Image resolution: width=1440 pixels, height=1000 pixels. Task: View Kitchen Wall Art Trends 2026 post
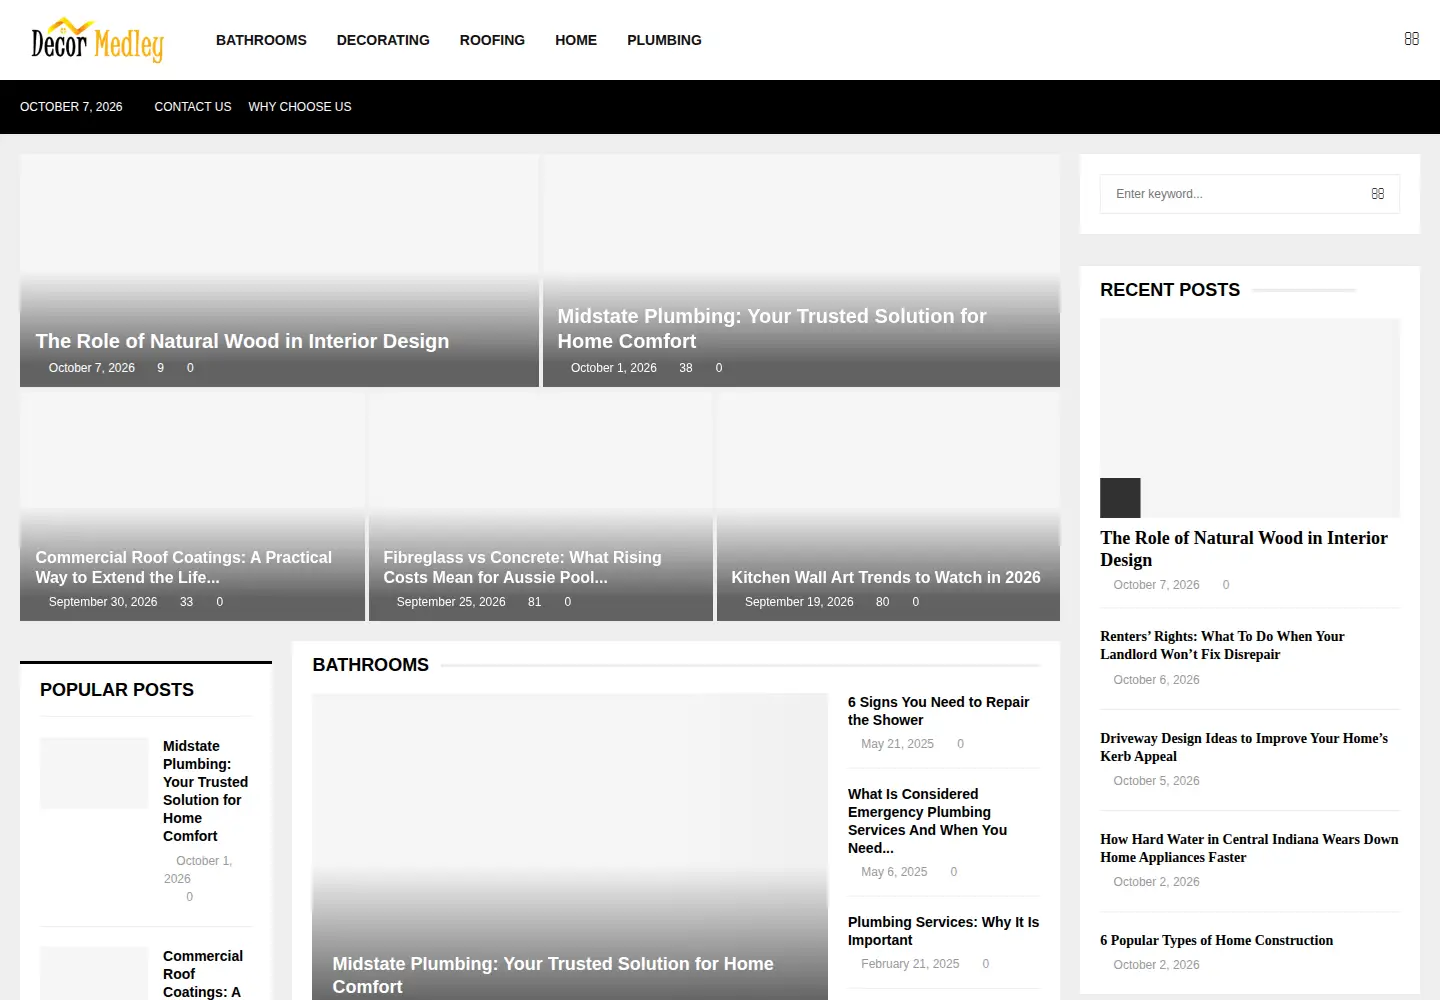coord(886,577)
